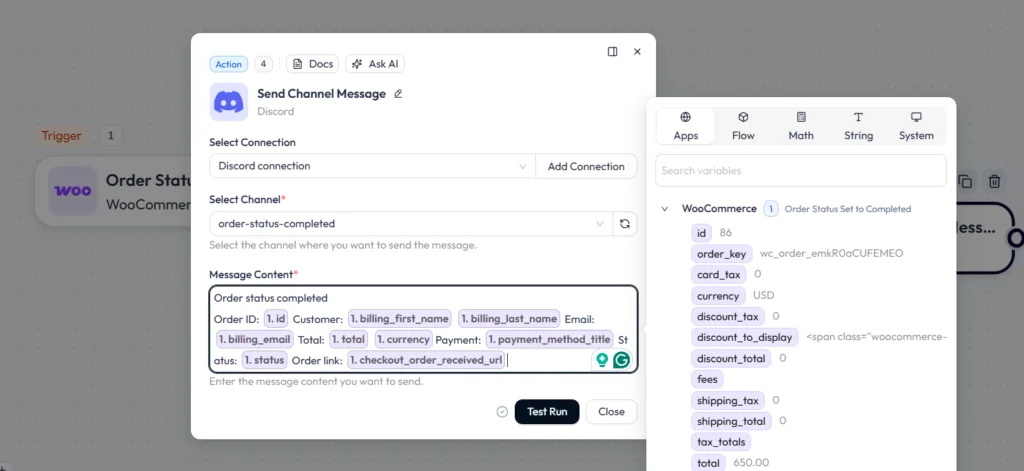Click the Grammarly icon in message box
The width and height of the screenshot is (1024, 471).
tap(622, 359)
